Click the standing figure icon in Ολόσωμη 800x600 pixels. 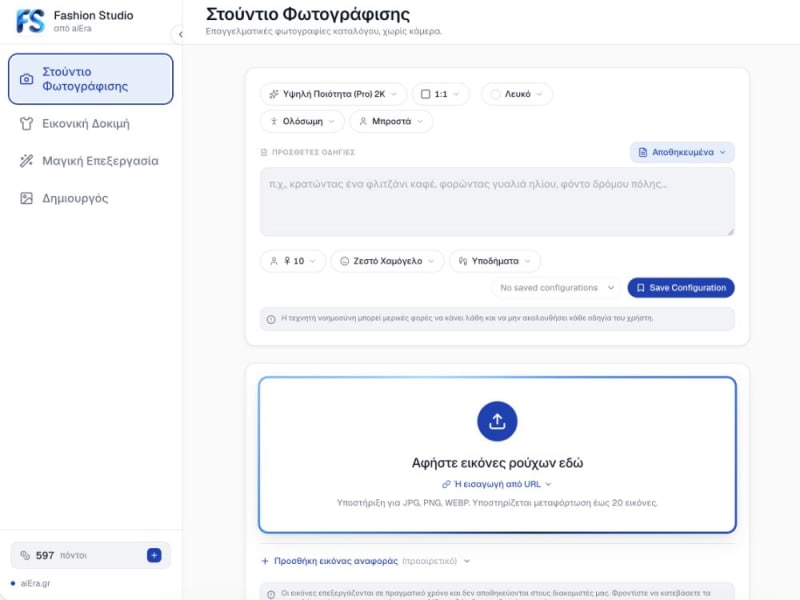[x=274, y=121]
